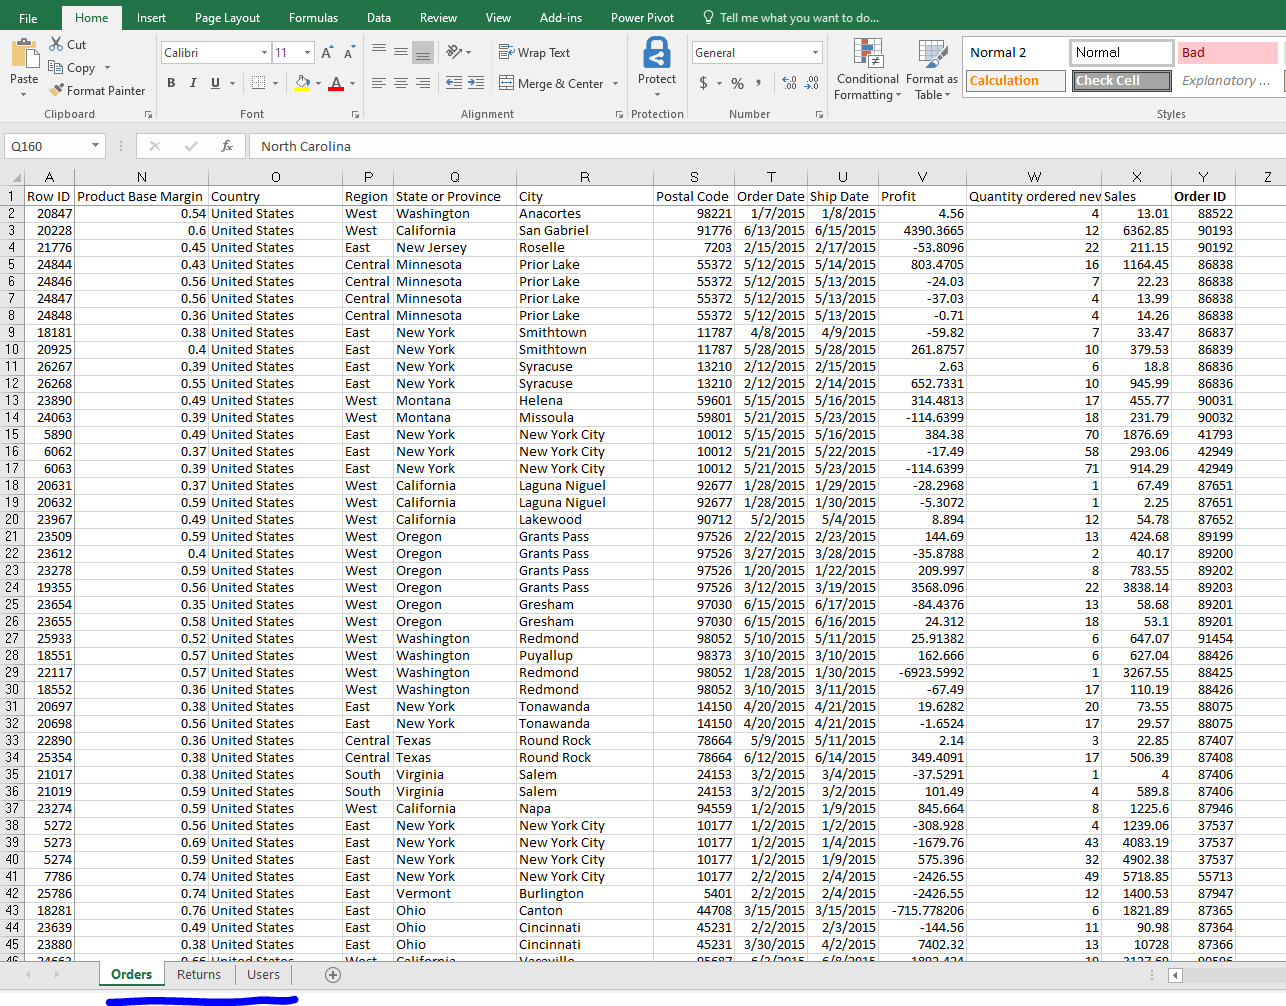This screenshot has width=1286, height=1006.
Task: Select the cell containing Anacortes
Action: (x=585, y=214)
